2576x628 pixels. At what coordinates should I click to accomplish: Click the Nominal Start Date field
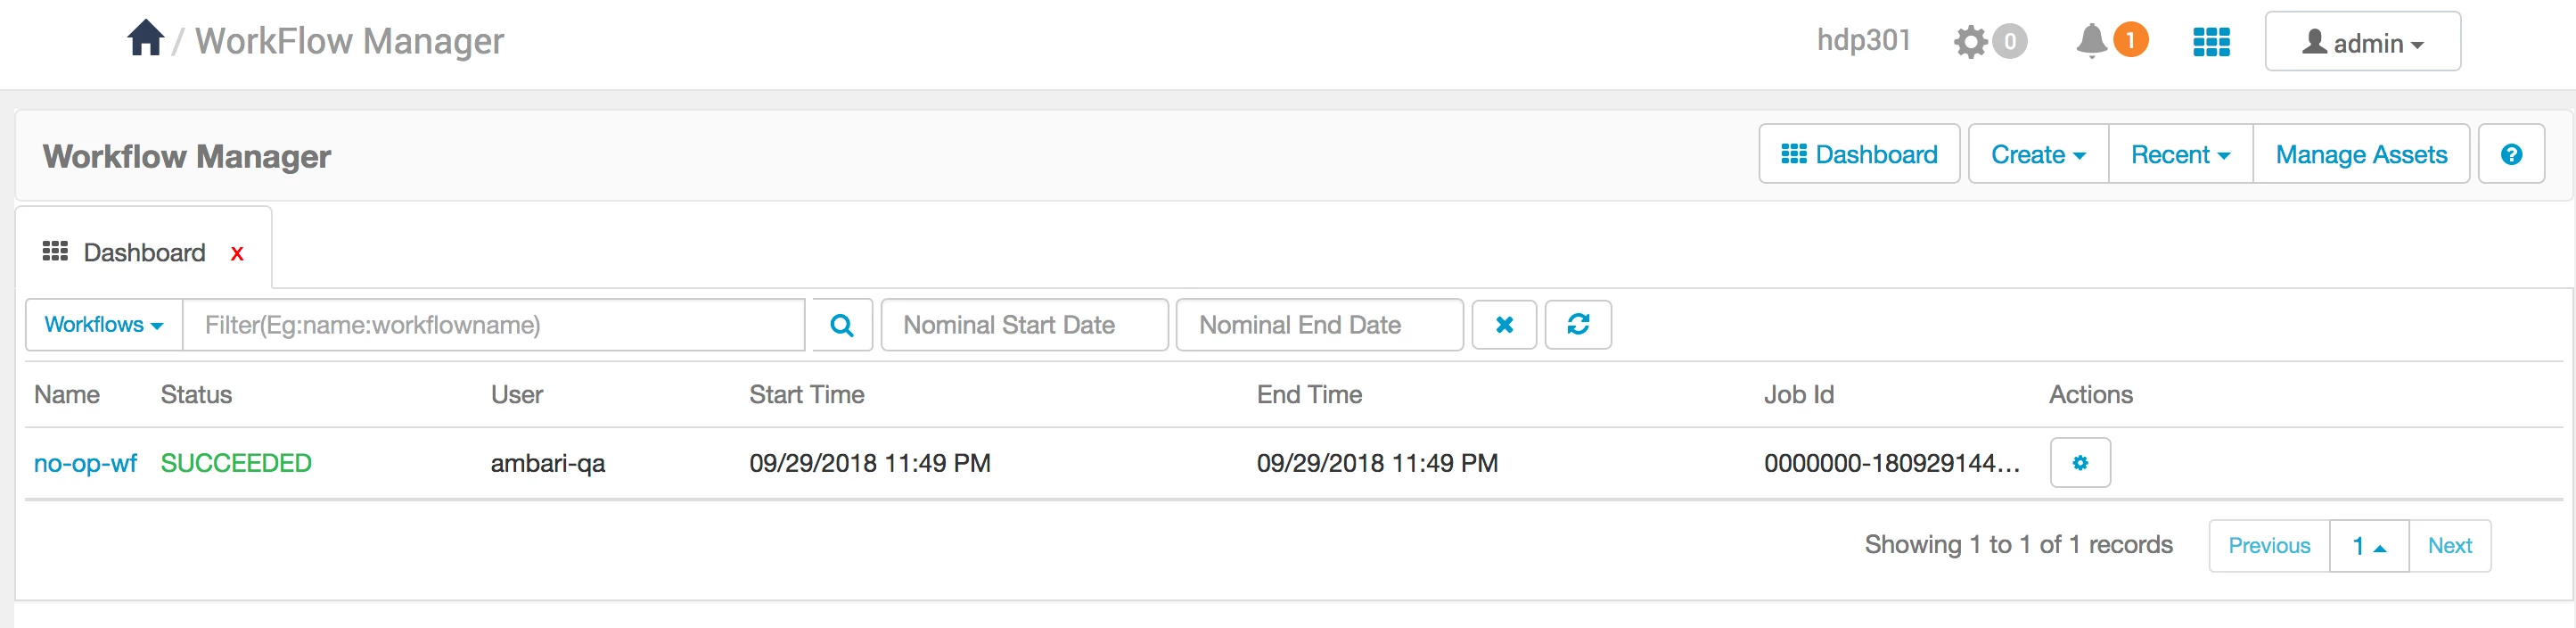(x=1024, y=325)
